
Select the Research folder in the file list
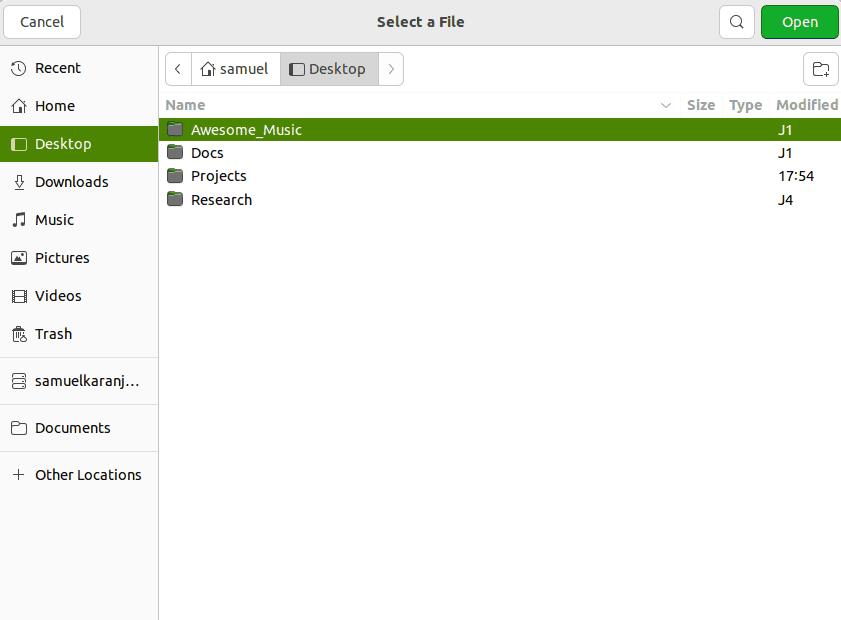coord(221,199)
